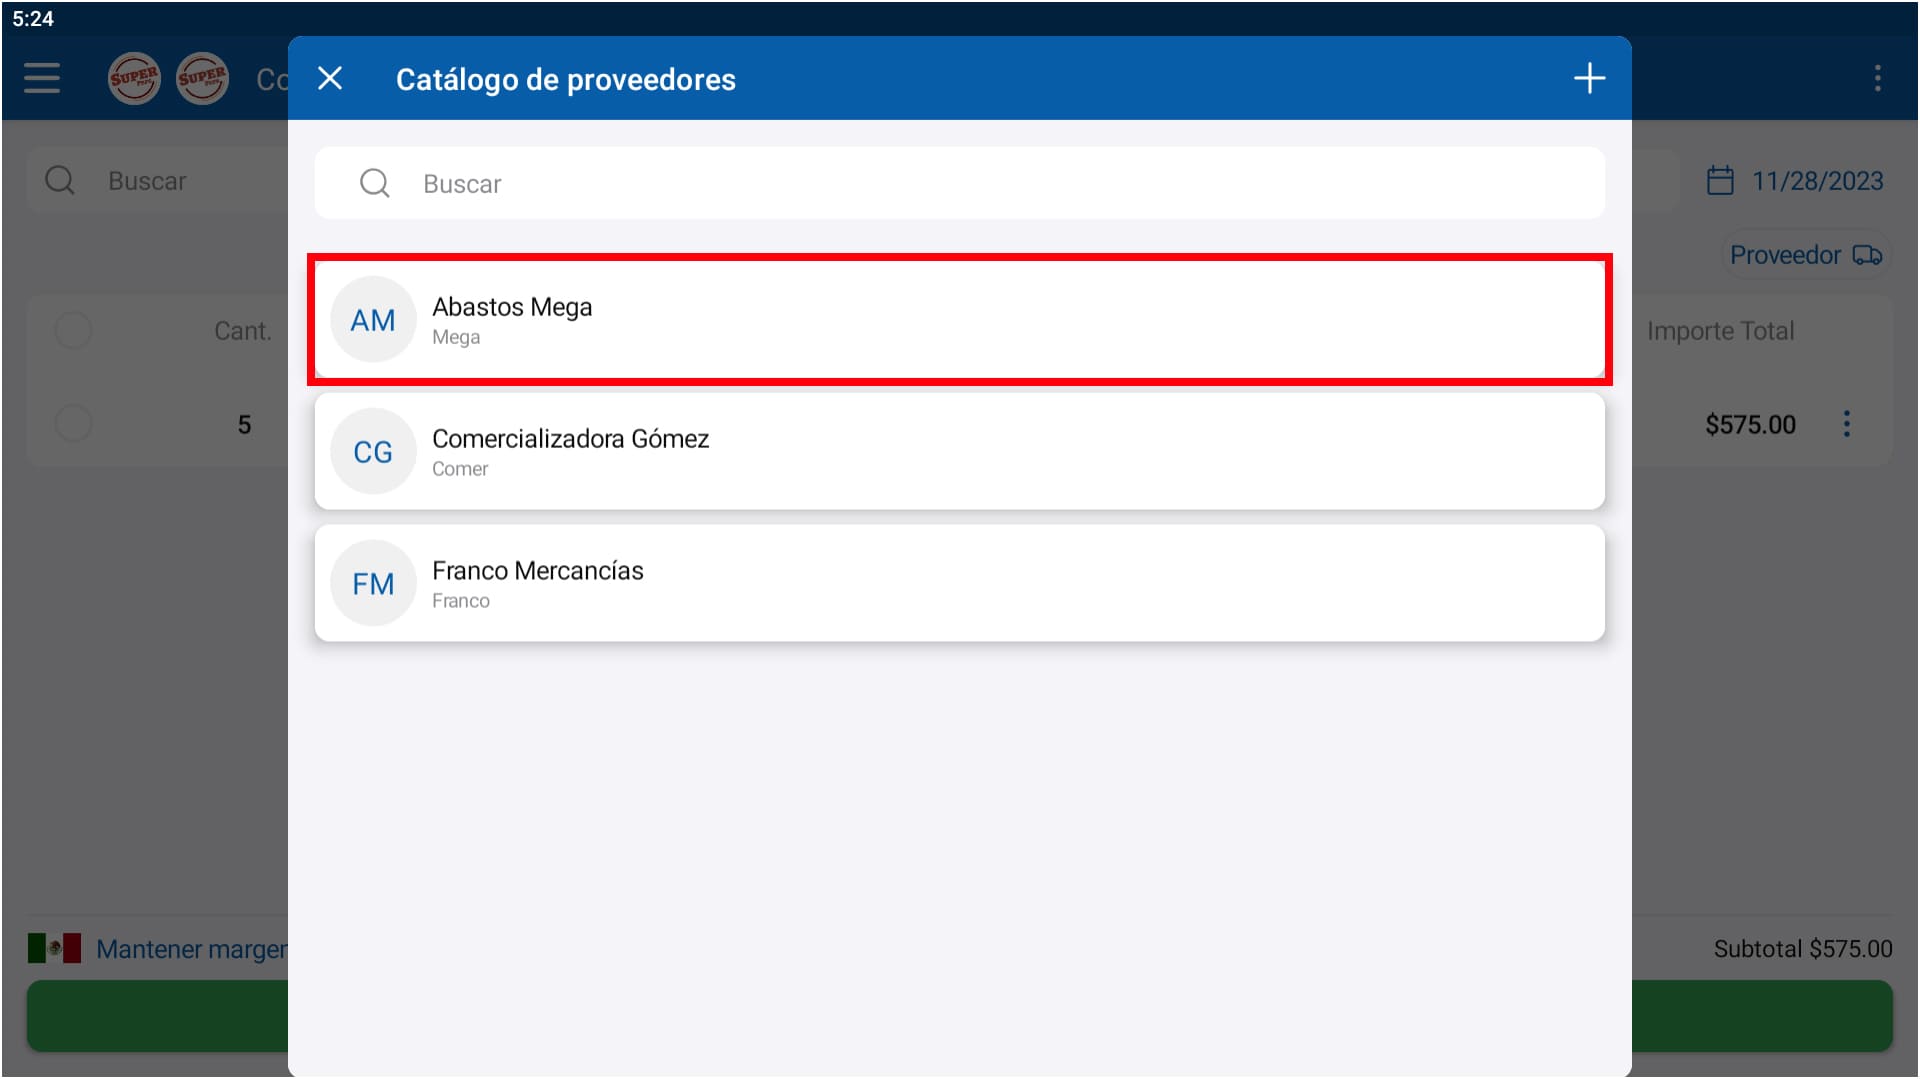The height and width of the screenshot is (1079, 1920).
Task: Click the AM avatar circle
Action: pyautogui.click(x=373, y=320)
